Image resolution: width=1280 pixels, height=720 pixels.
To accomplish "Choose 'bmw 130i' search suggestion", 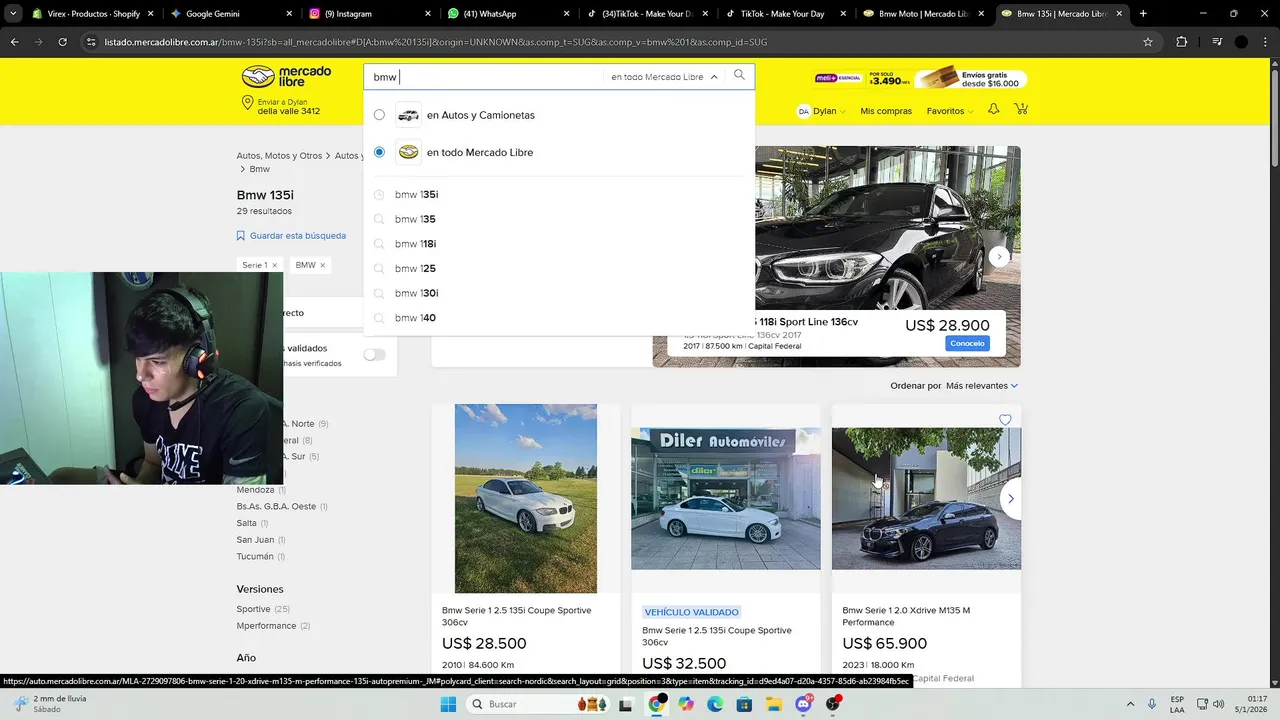I will pyautogui.click(x=416, y=293).
